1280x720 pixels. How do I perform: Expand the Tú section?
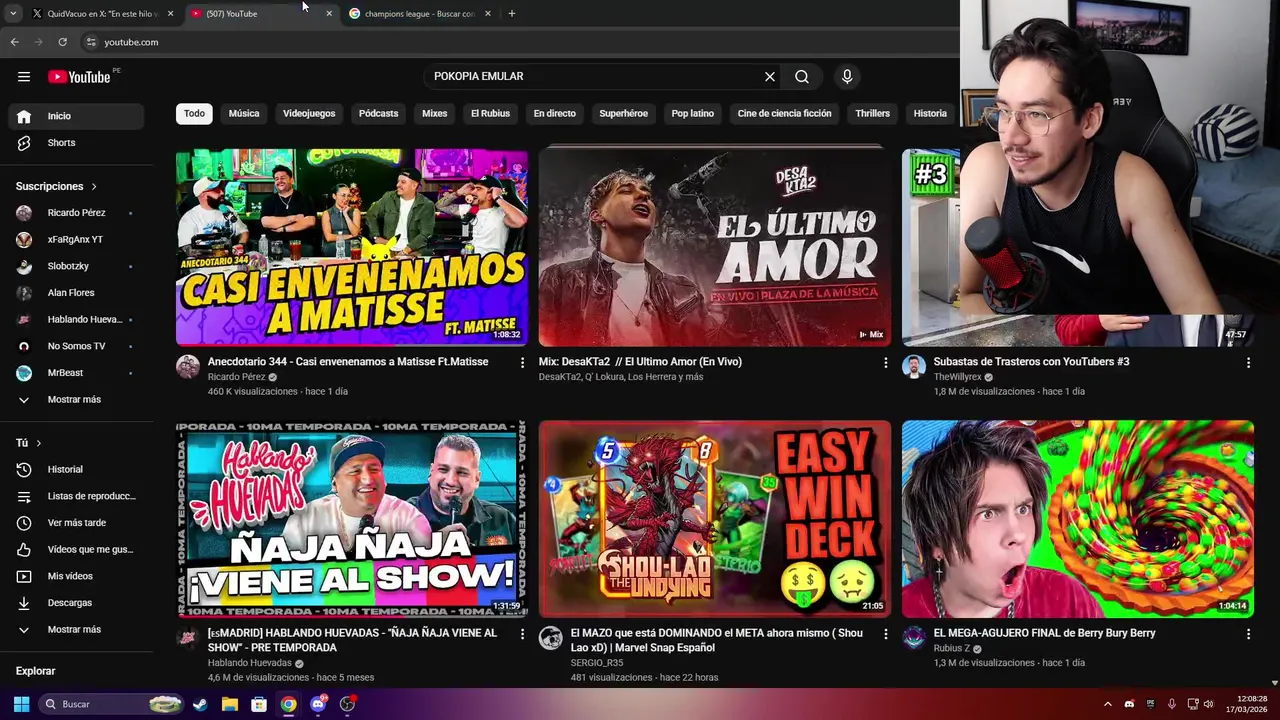(x=29, y=443)
